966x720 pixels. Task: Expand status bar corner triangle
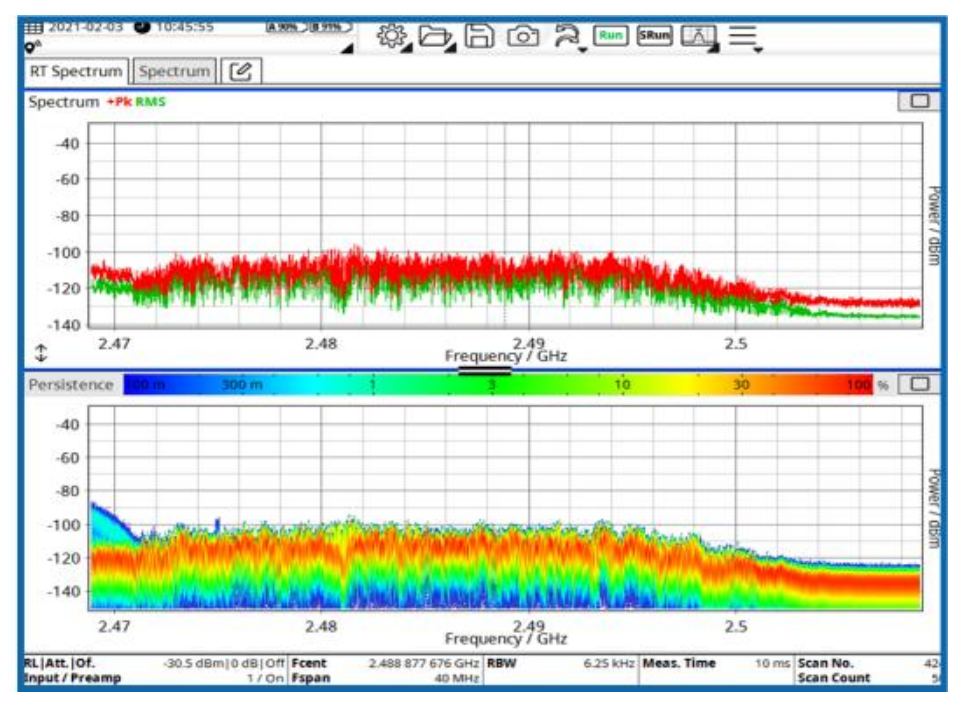347,48
